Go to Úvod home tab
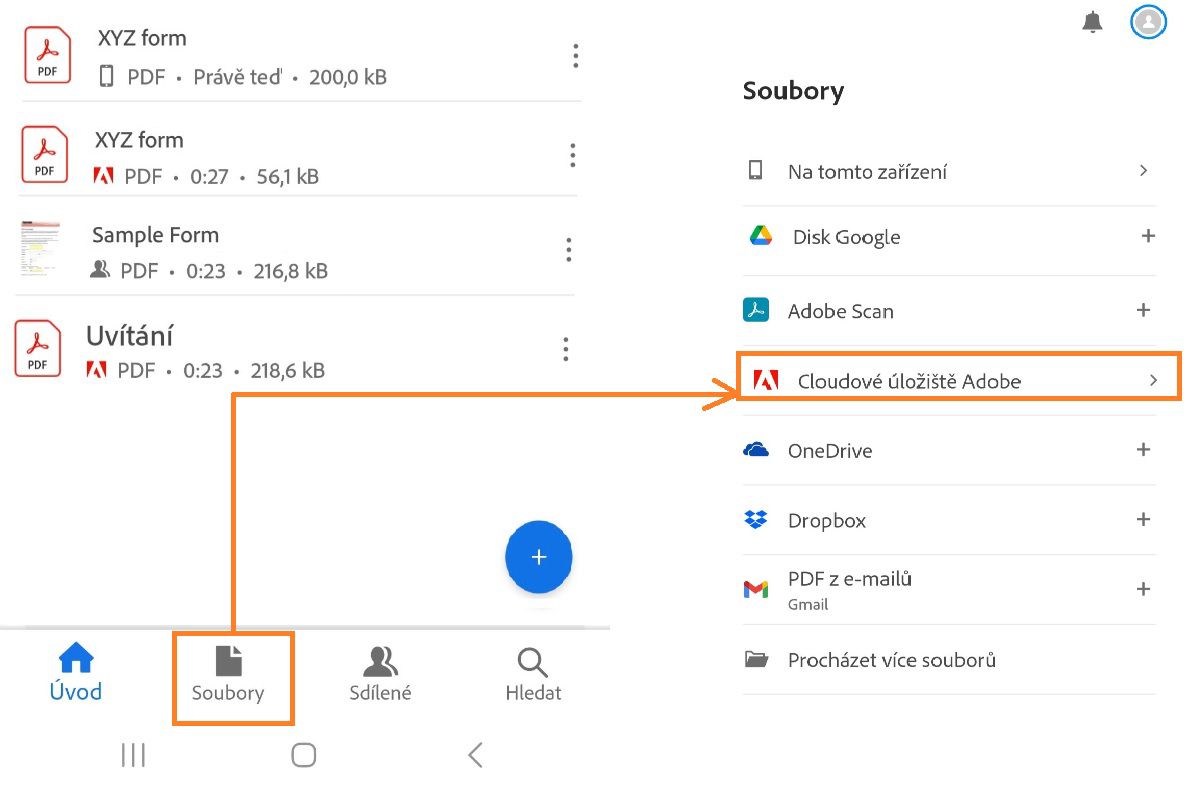Screen dimensions: 1200x795 pyautogui.click(x=76, y=673)
